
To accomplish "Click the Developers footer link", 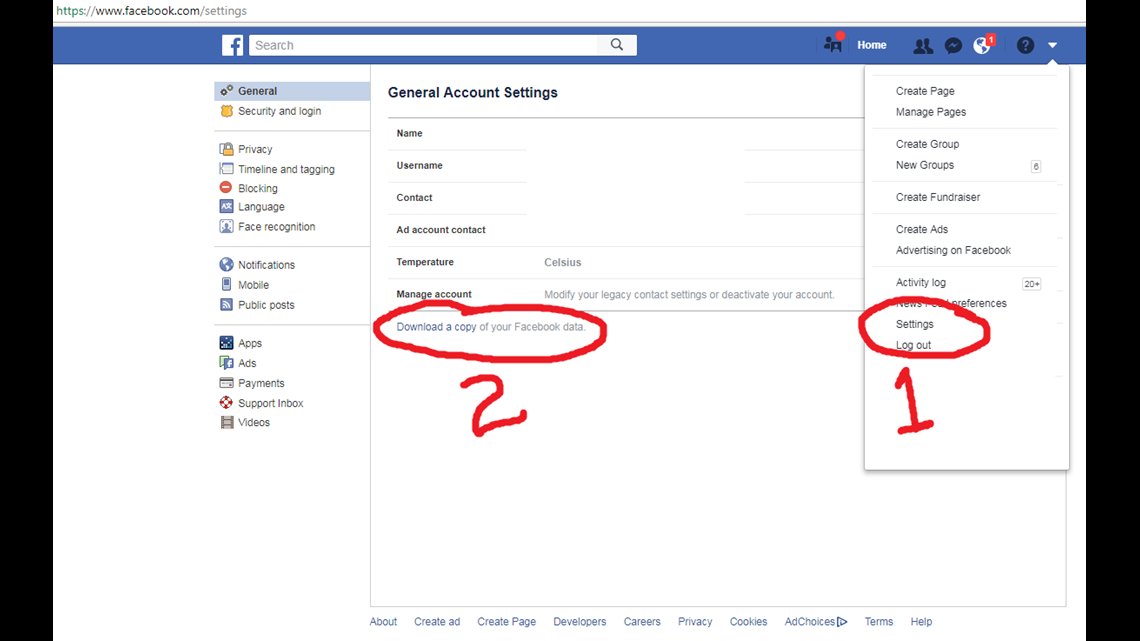I will (579, 621).
